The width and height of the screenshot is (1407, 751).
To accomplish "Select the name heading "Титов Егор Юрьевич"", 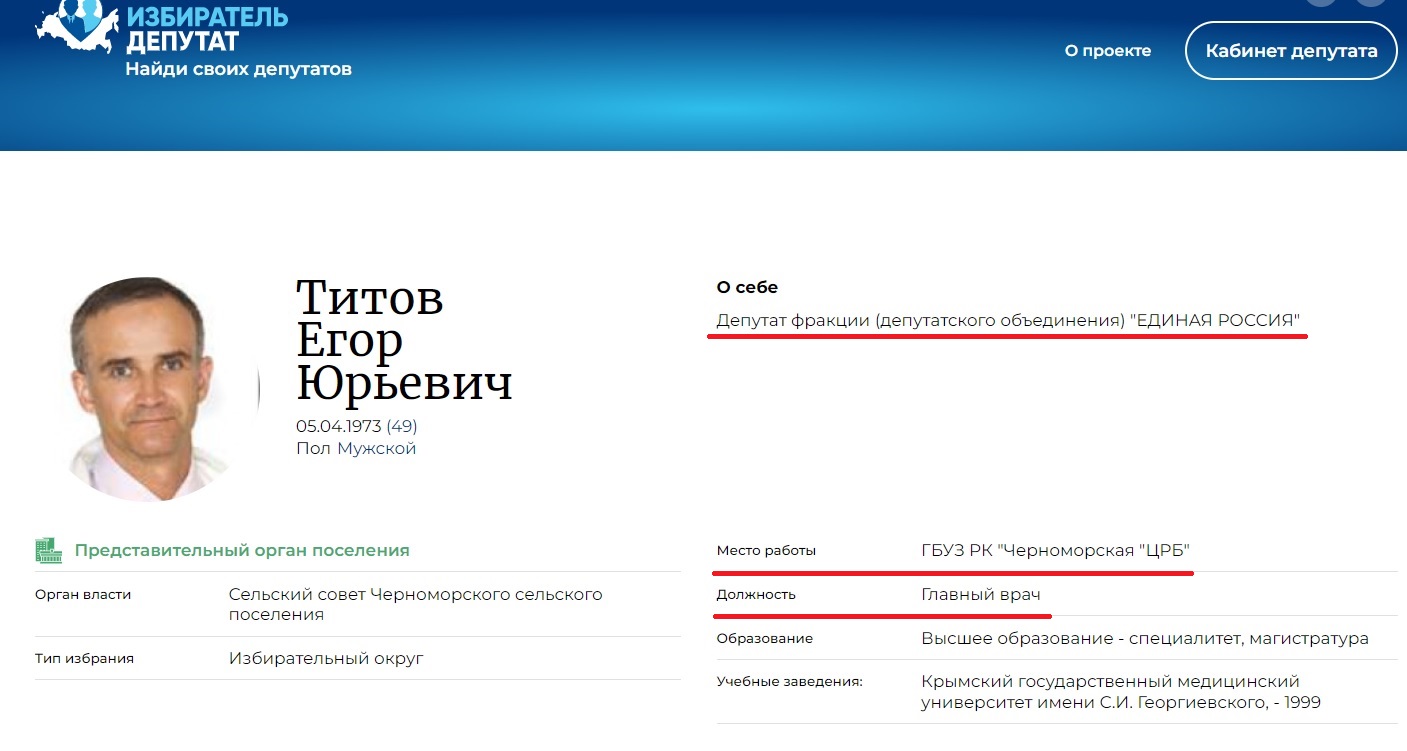I will [403, 339].
